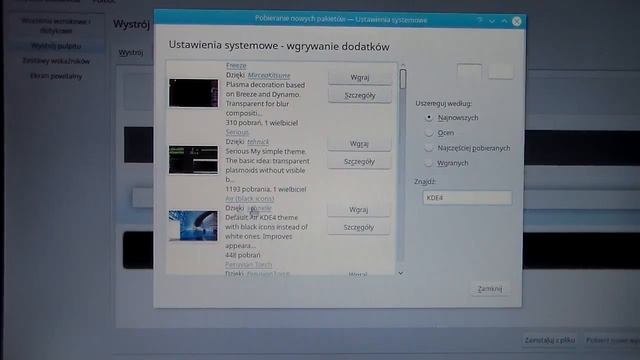The height and width of the screenshot is (360, 640).
Task: Click the 'Uszereguj według:' label
Action: pyautogui.click(x=443, y=104)
